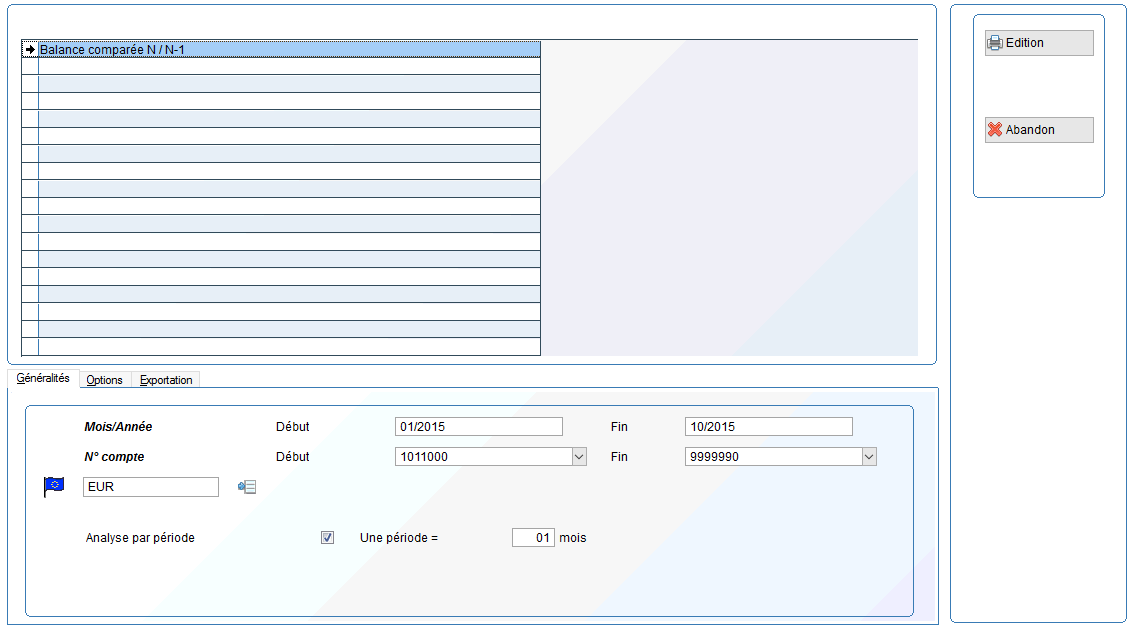Focus the EUR currency input field

150,487
